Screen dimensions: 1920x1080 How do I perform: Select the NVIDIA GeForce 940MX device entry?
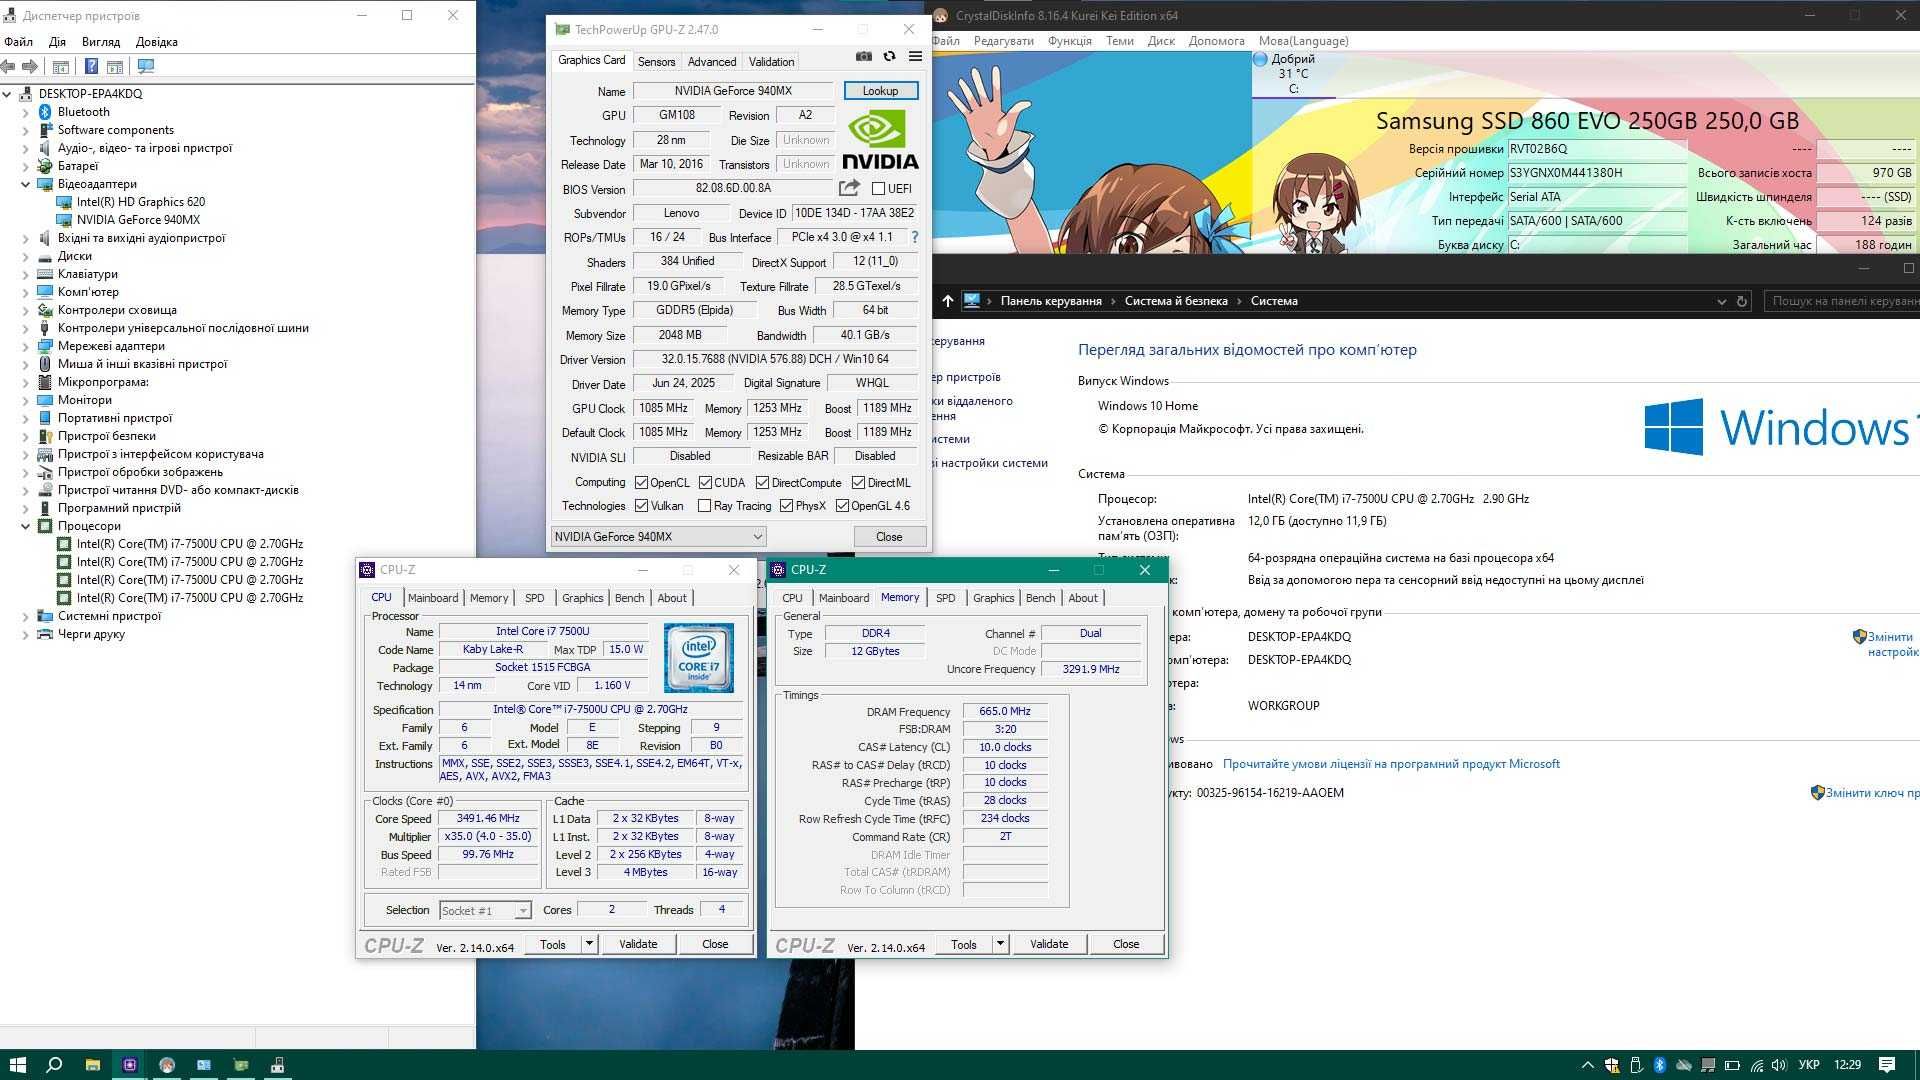(x=138, y=220)
